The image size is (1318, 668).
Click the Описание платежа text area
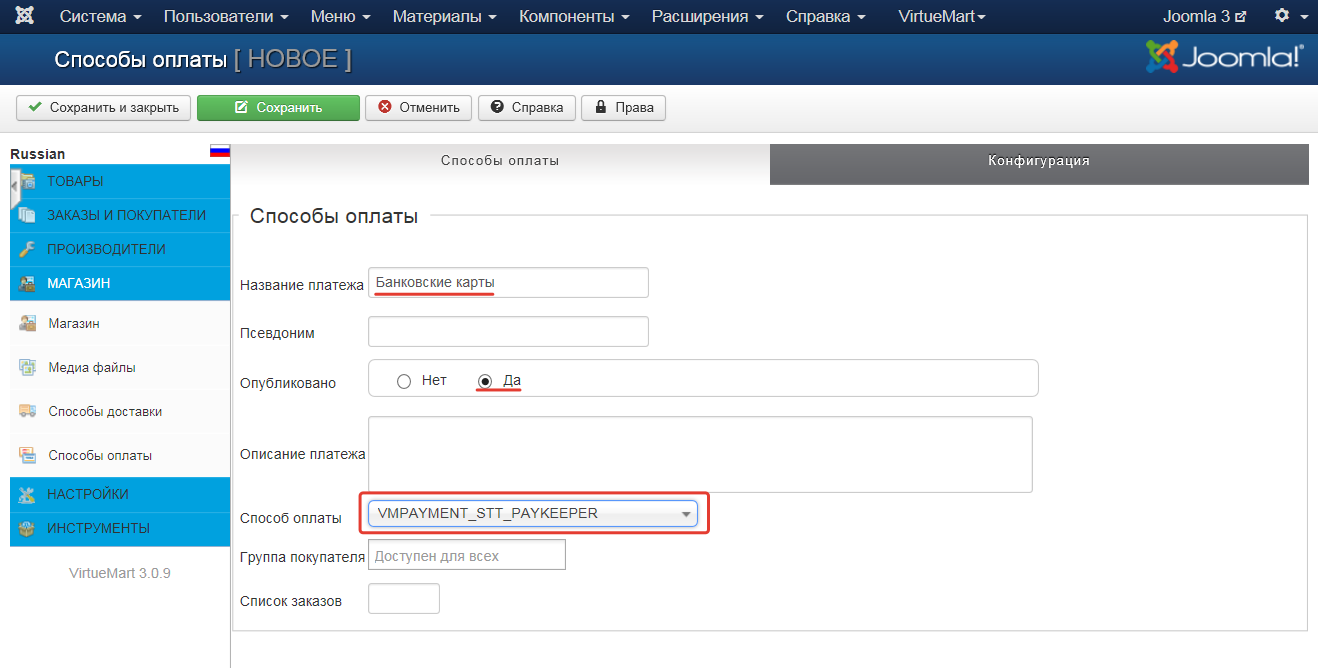tap(699, 454)
